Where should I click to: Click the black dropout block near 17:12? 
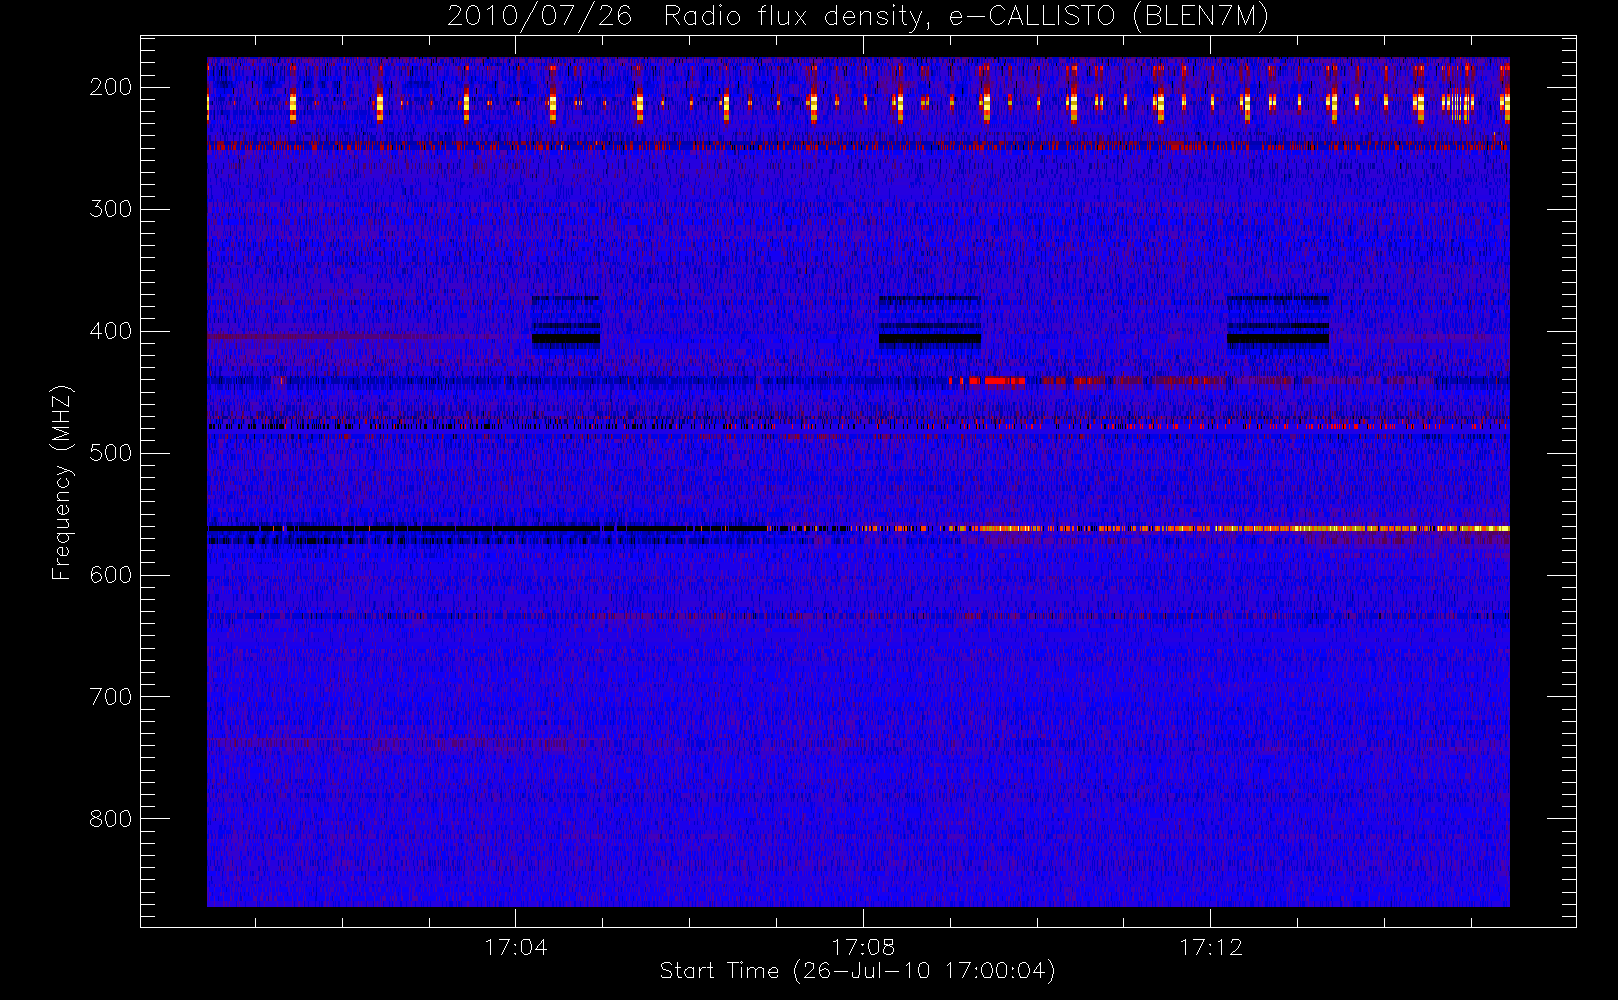pos(1278,339)
